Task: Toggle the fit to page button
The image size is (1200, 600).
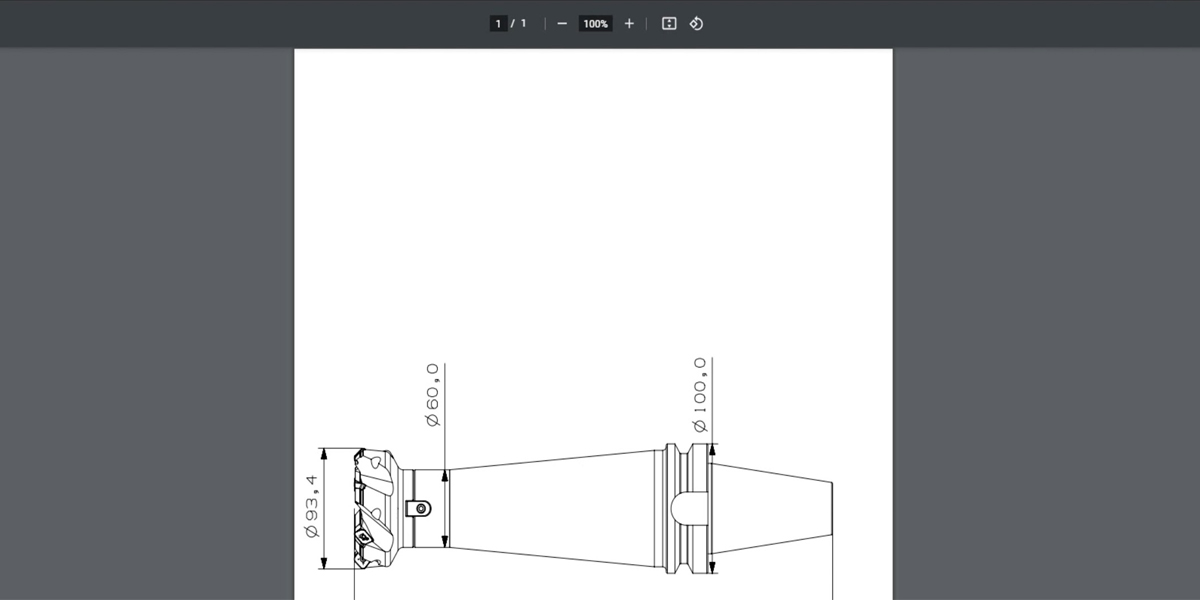Action: tap(669, 23)
